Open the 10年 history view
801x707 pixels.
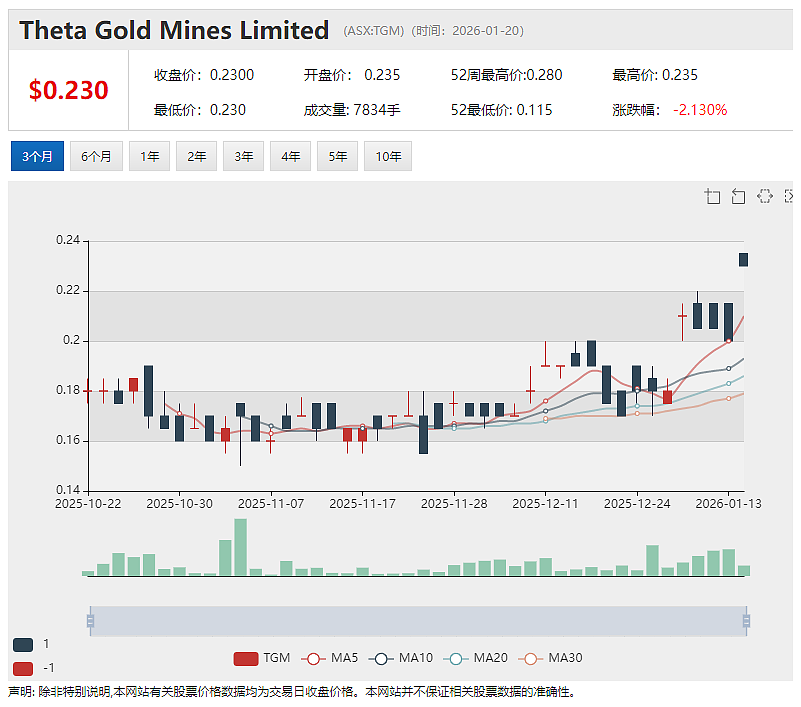[x=388, y=156]
